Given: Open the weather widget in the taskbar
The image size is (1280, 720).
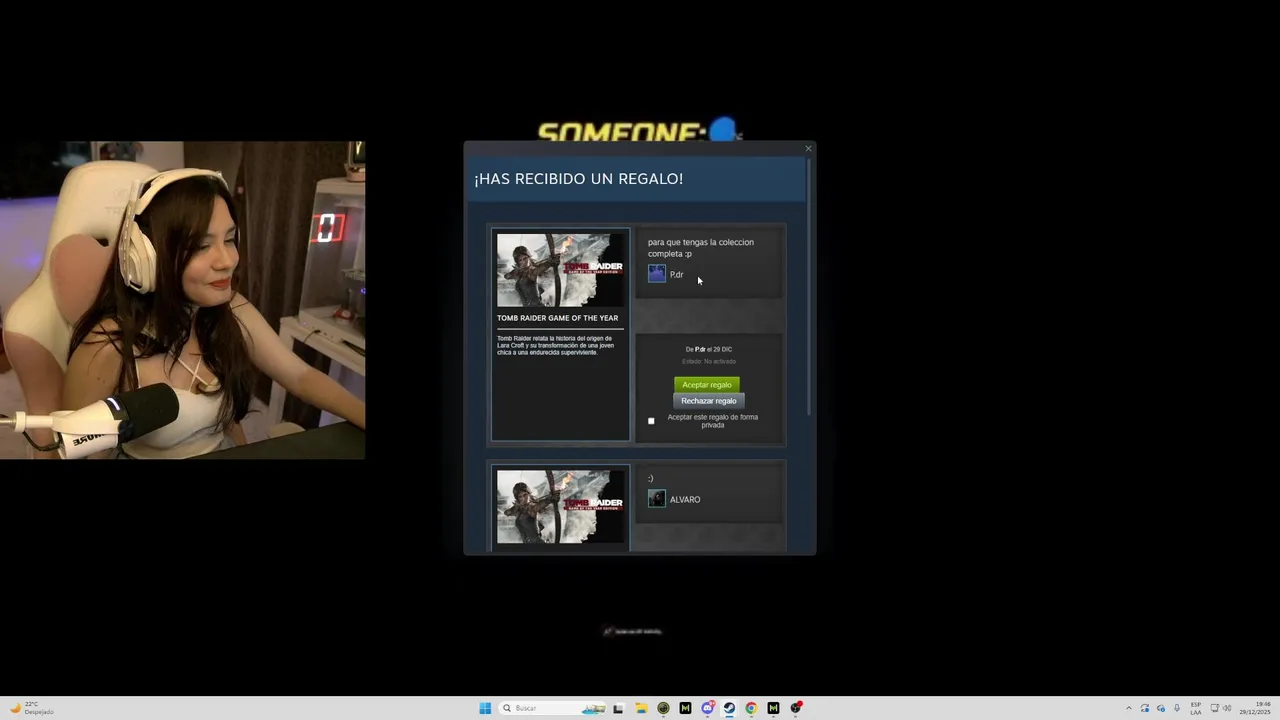Looking at the screenshot, I should click(32, 708).
